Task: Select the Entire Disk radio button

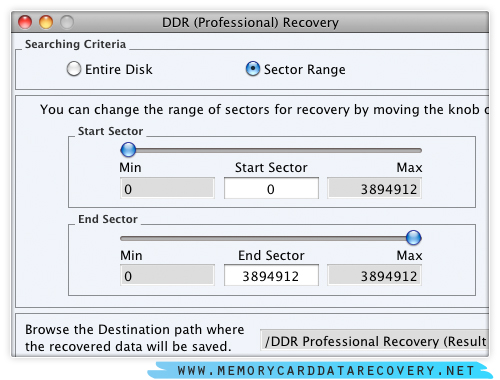Action: (74, 69)
